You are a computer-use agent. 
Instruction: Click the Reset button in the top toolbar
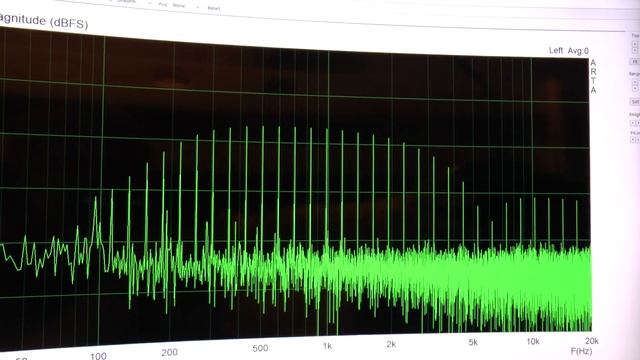pos(214,8)
